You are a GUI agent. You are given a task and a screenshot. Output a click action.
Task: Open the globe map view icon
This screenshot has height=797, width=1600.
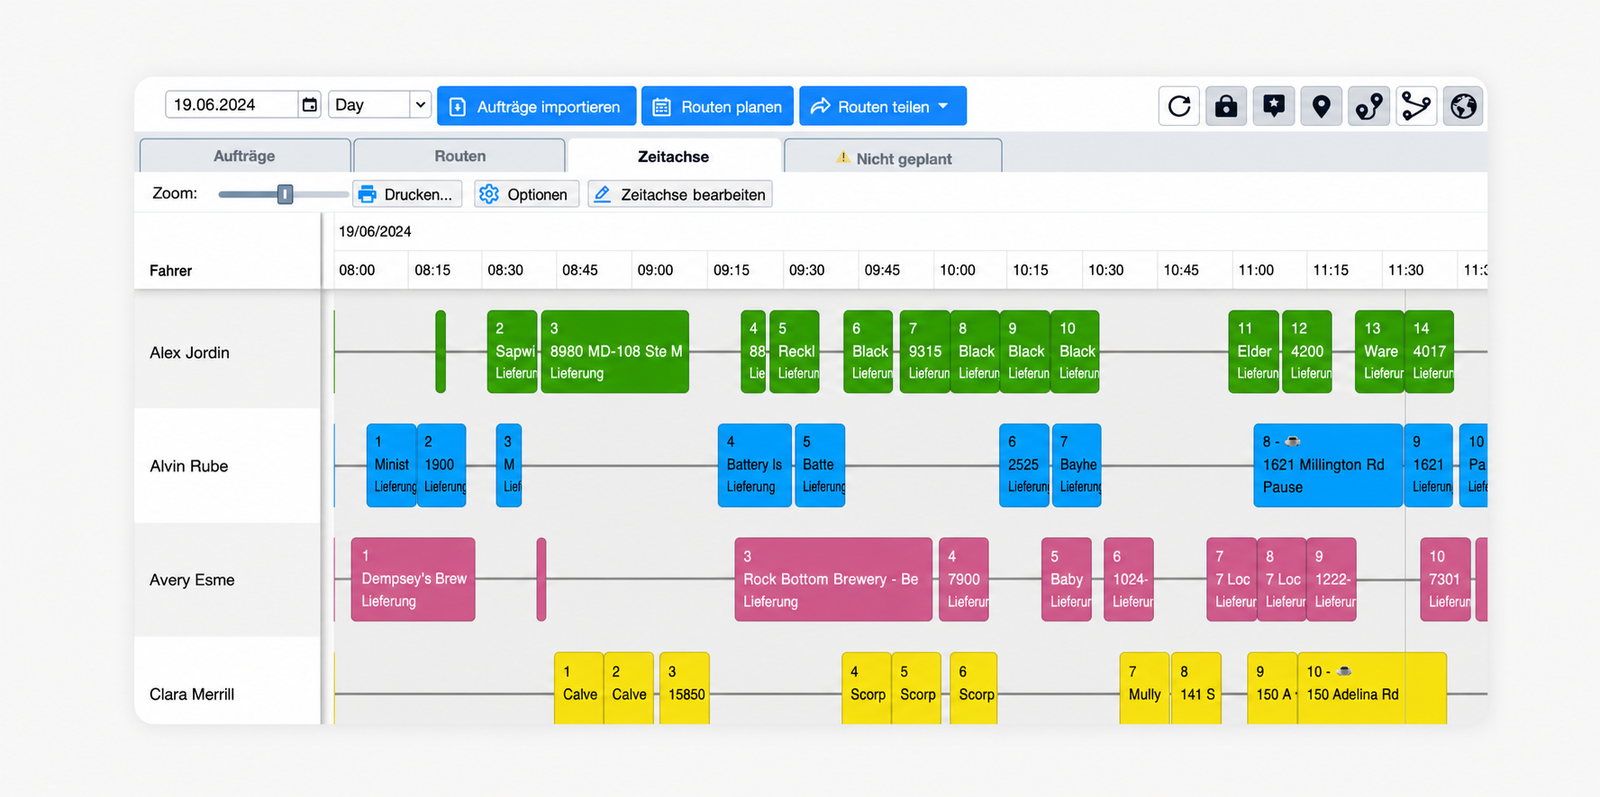[x=1463, y=106]
